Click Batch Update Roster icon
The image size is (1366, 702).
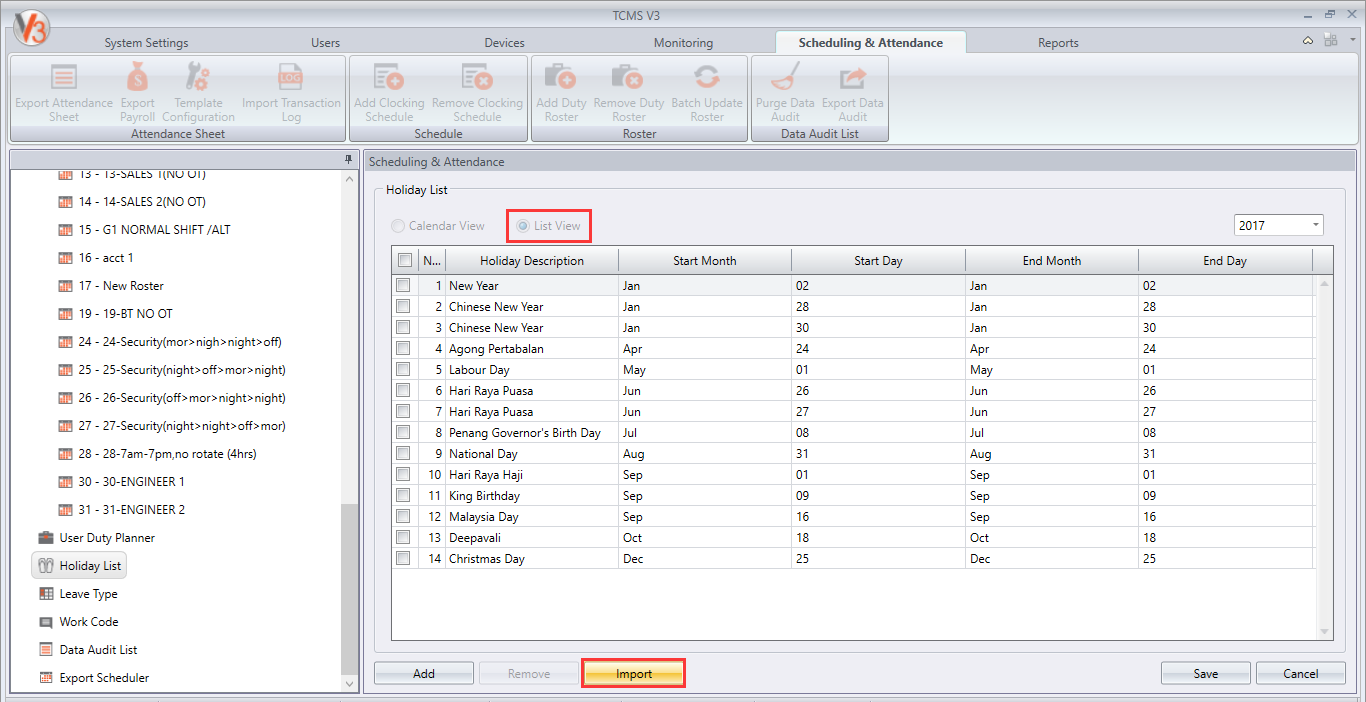707,77
